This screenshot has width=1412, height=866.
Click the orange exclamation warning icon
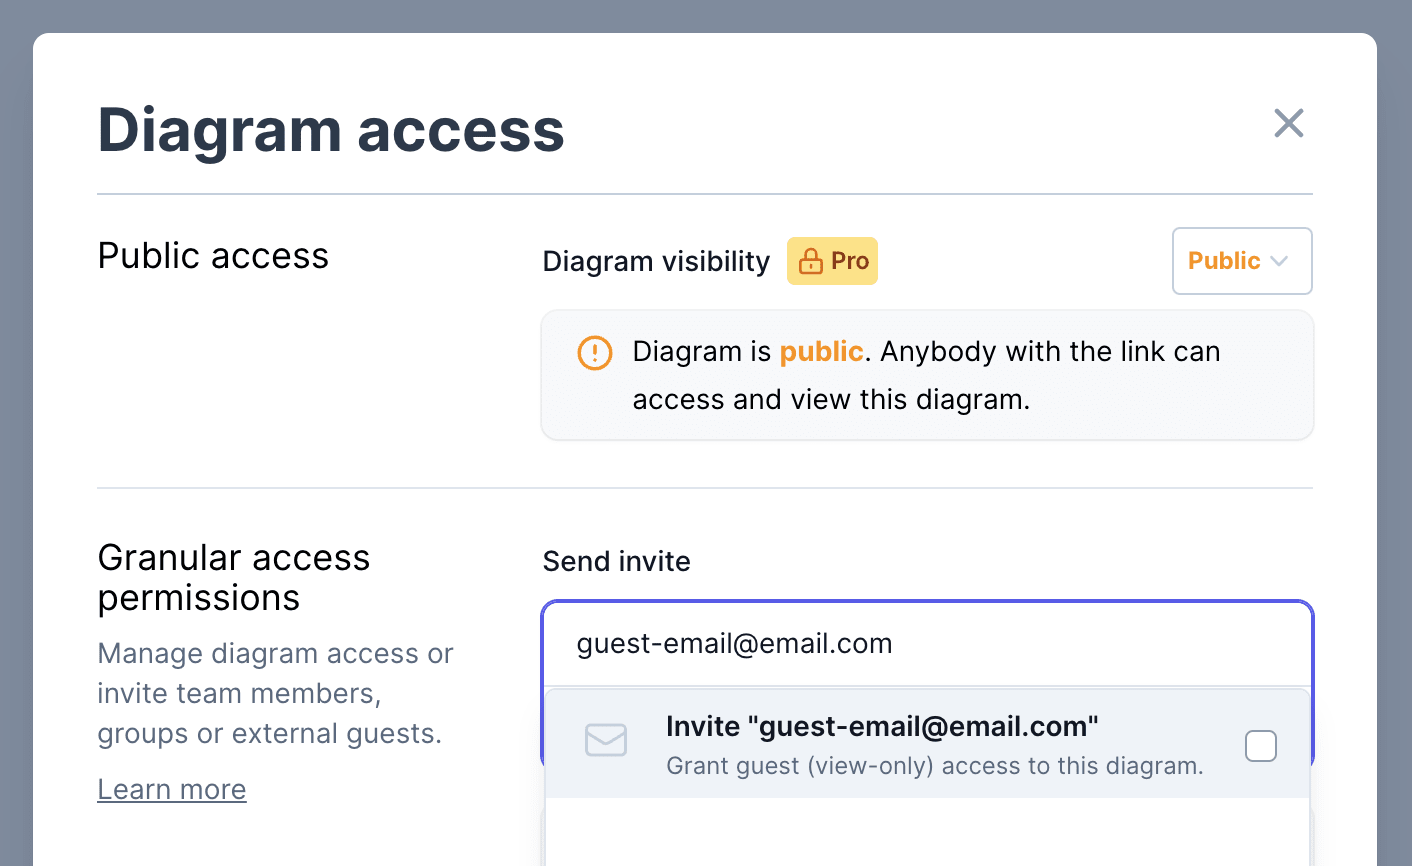595,352
